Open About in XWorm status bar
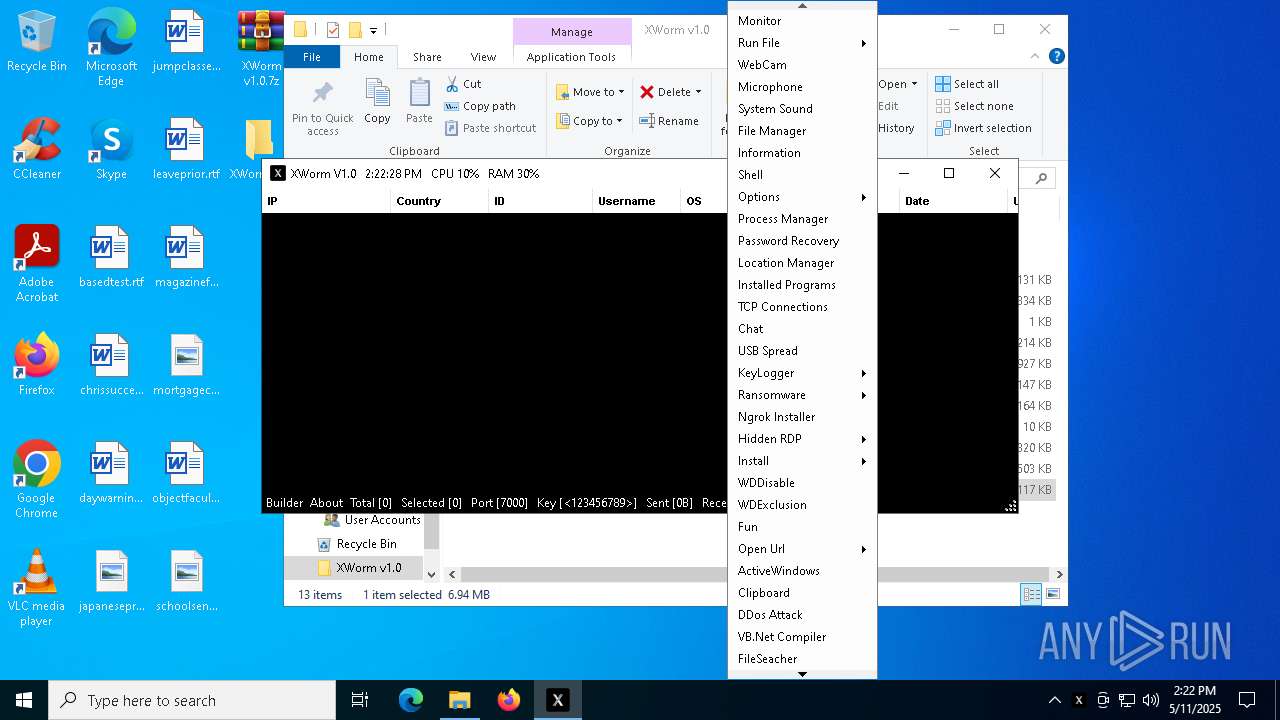The image size is (1280, 720). pos(326,503)
